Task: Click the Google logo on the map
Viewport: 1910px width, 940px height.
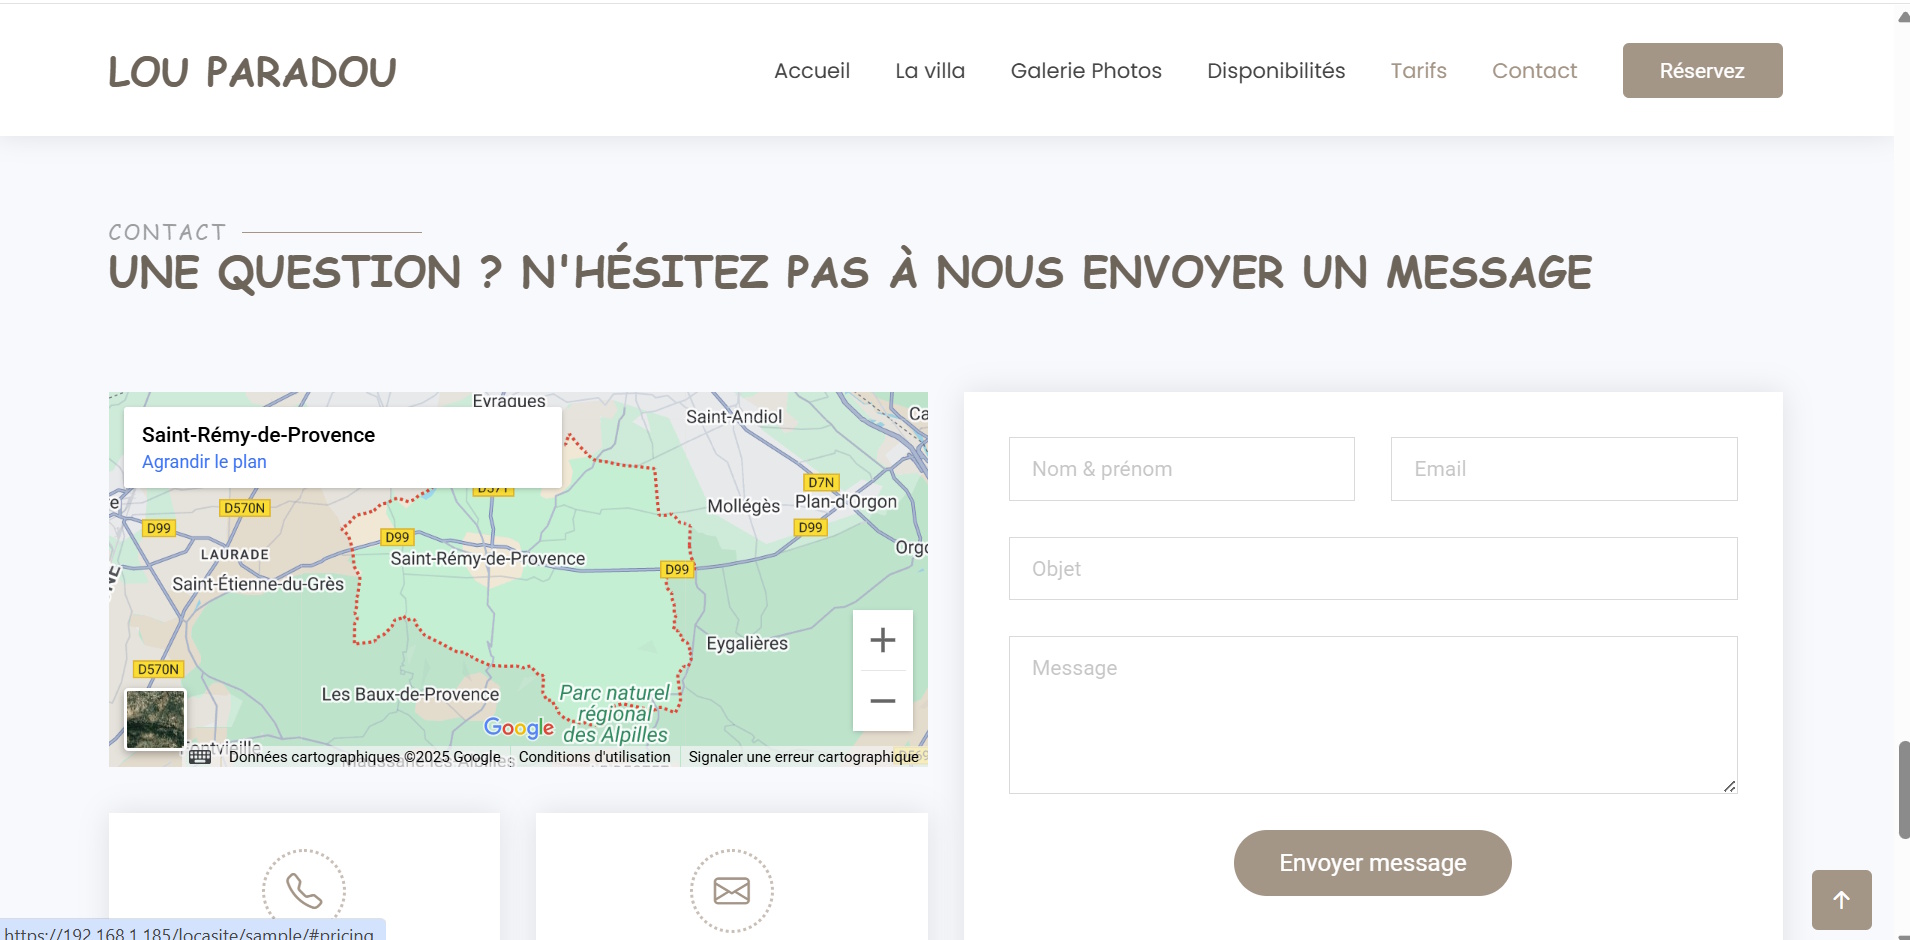Action: pyautogui.click(x=518, y=728)
